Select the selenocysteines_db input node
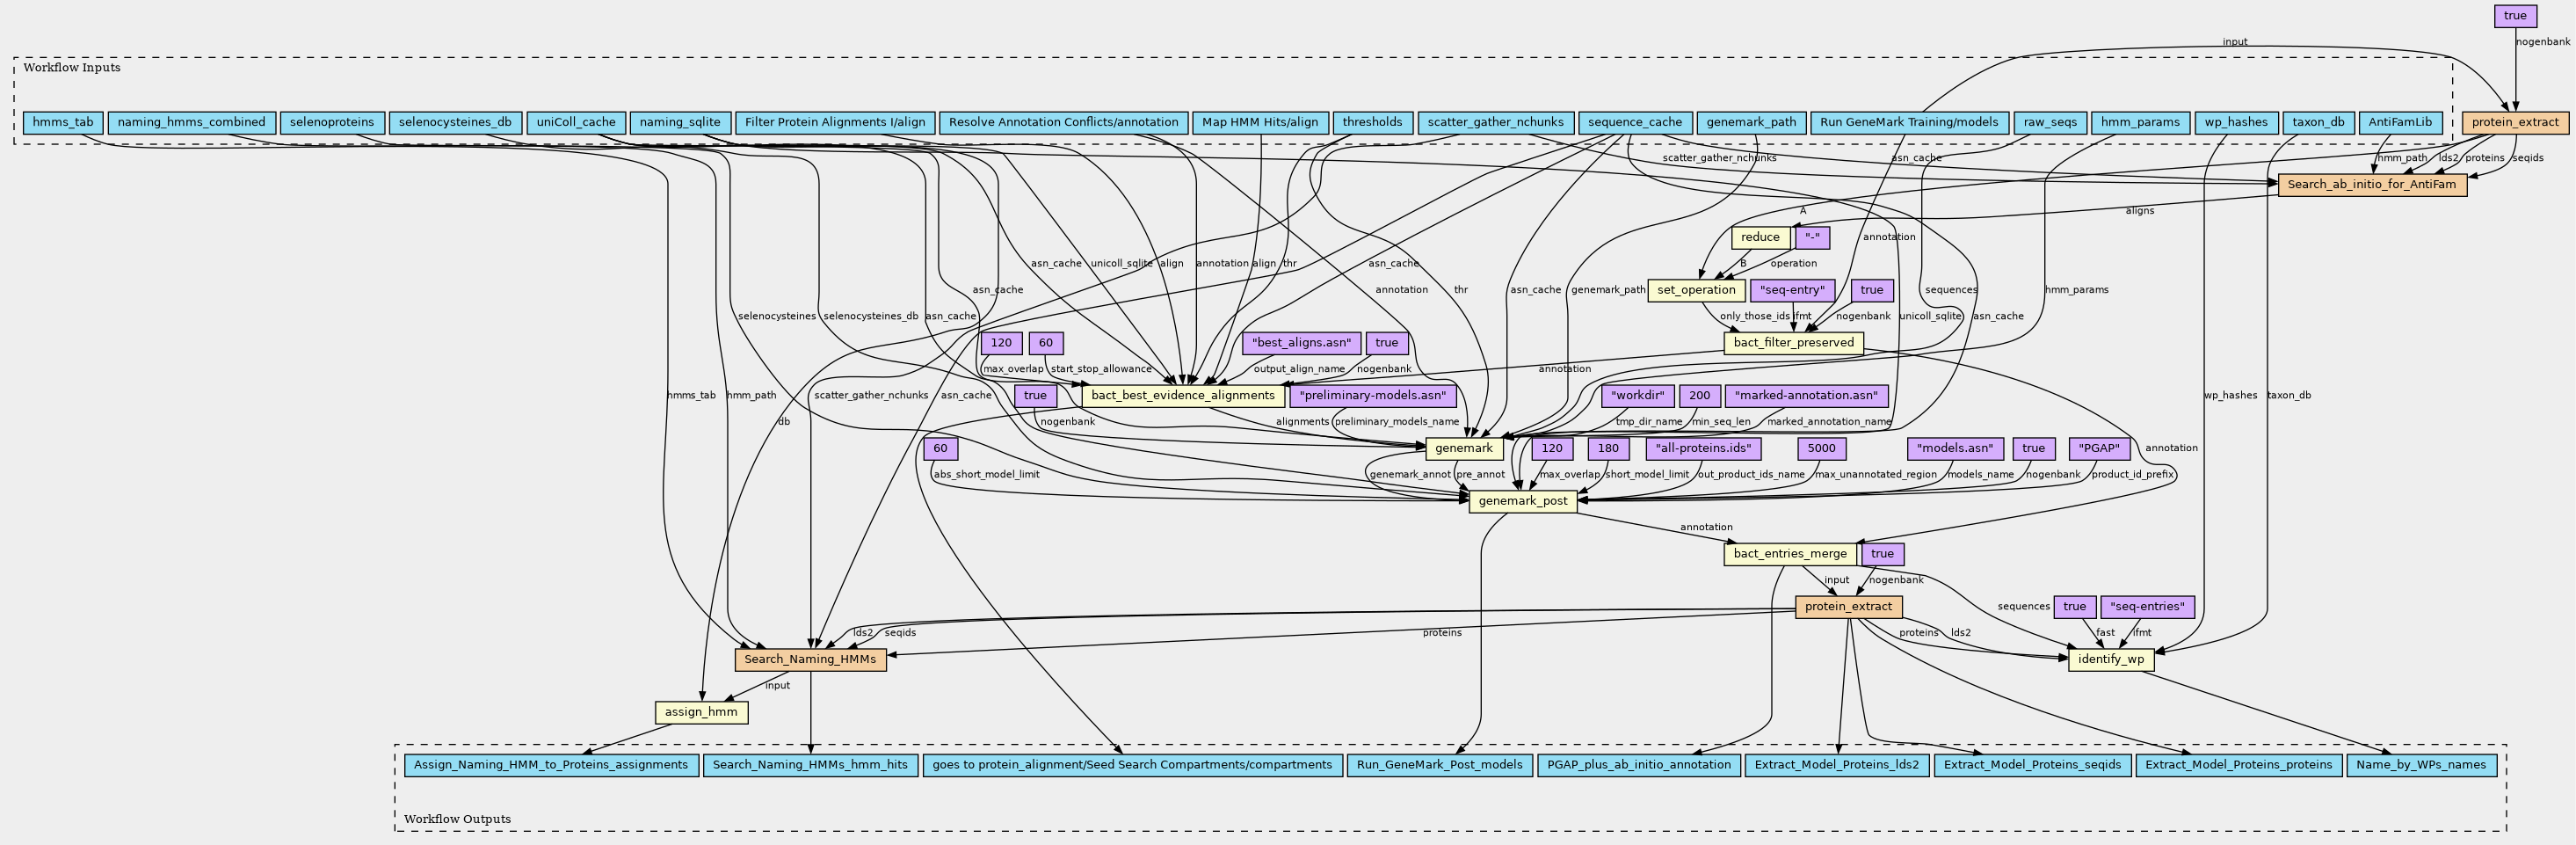 click(455, 123)
